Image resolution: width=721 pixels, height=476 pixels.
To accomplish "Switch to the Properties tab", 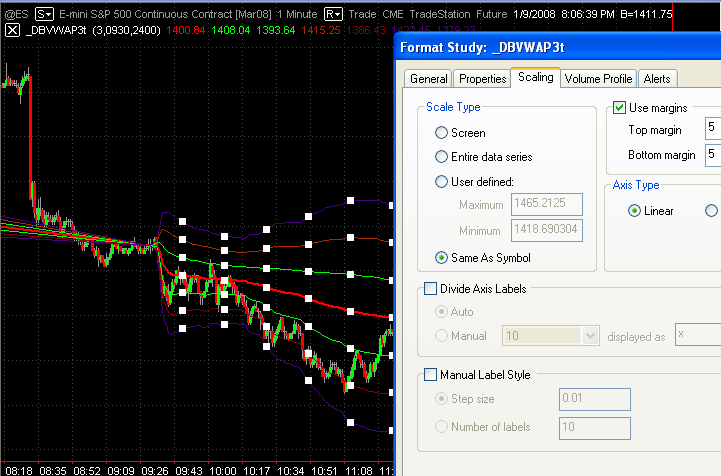I will pyautogui.click(x=482, y=79).
